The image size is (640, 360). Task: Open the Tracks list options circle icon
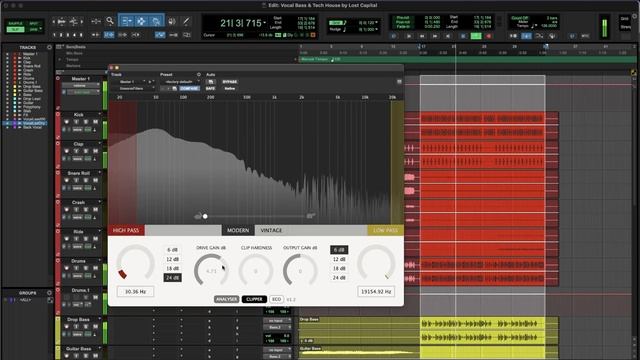49,47
